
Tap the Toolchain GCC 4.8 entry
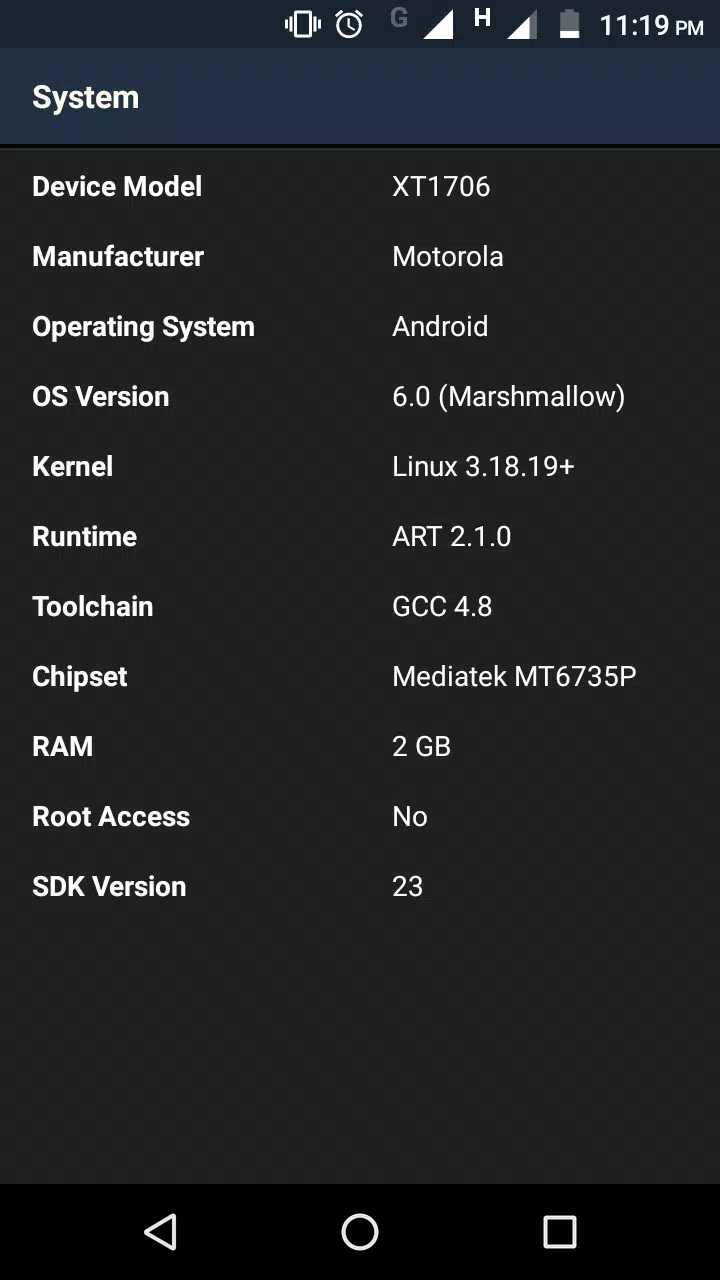click(360, 606)
